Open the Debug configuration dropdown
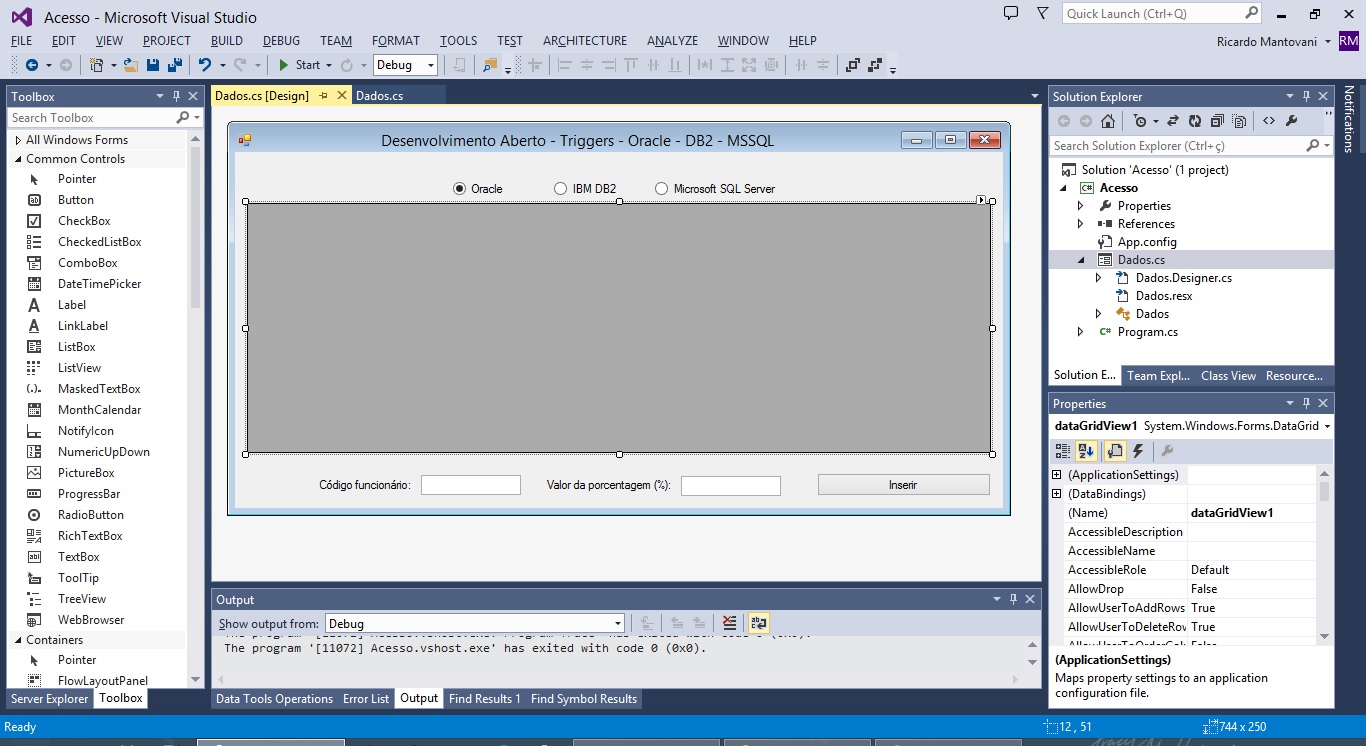 (431, 65)
